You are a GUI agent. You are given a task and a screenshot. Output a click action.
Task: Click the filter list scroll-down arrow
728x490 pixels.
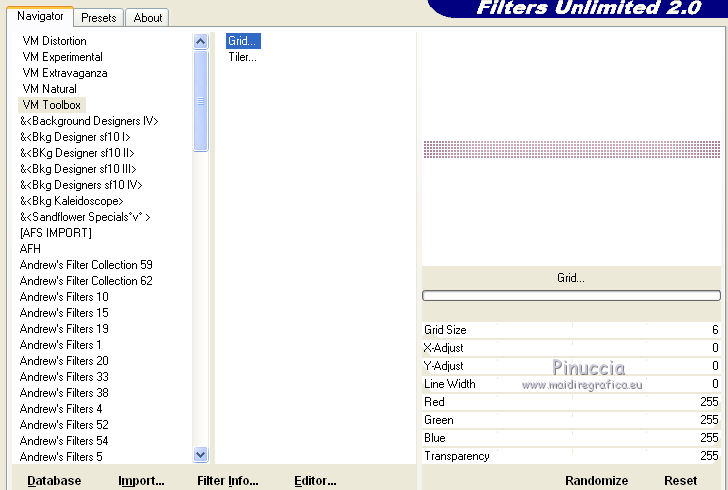click(201, 455)
